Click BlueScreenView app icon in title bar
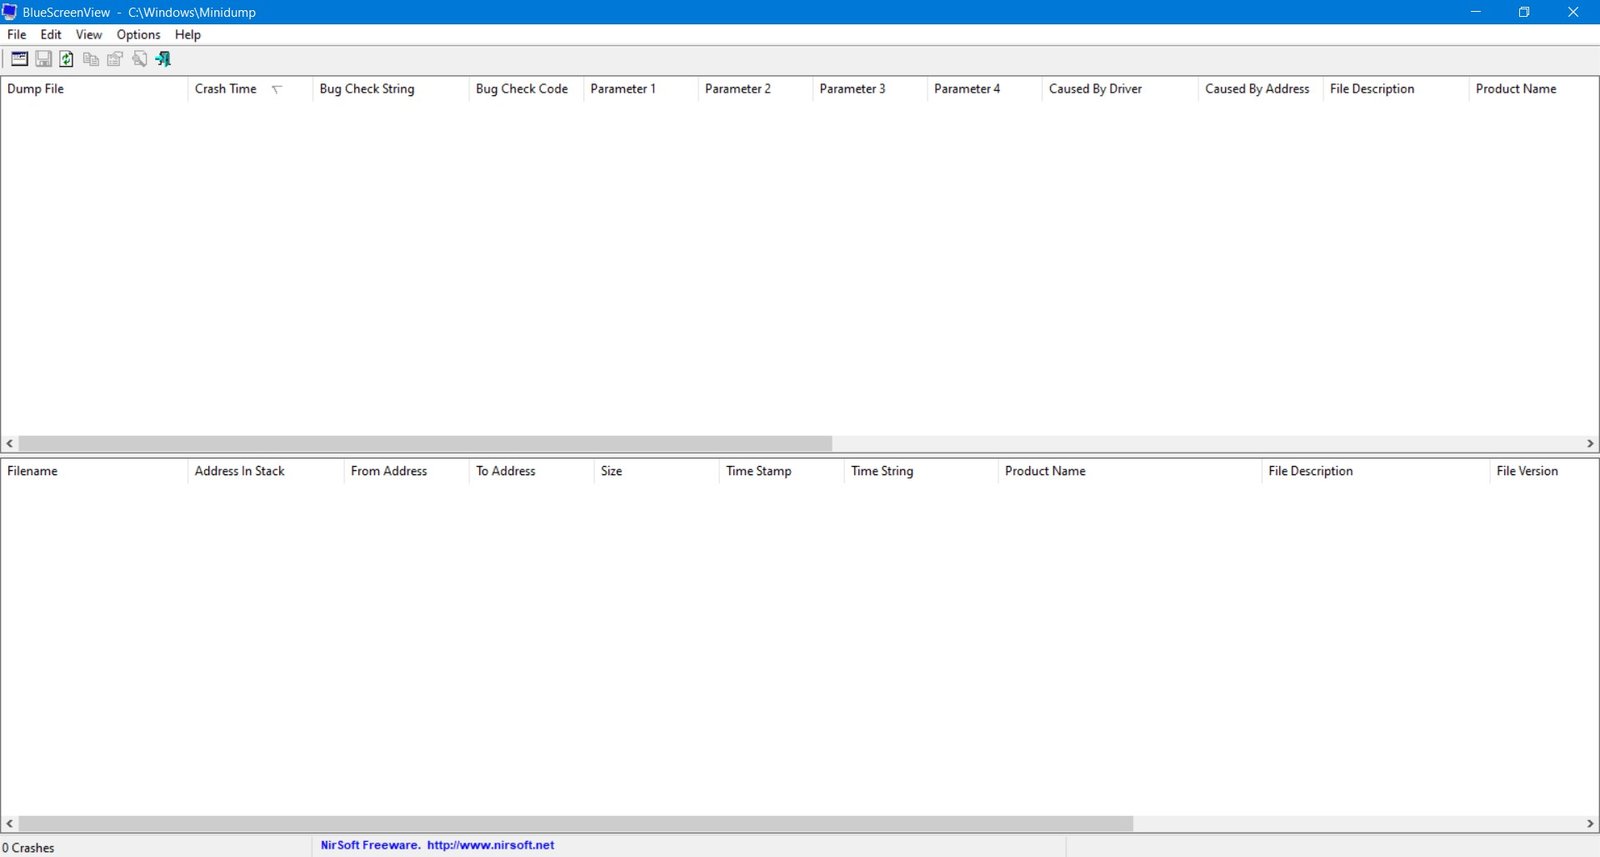The width and height of the screenshot is (1600, 857). tap(10, 12)
